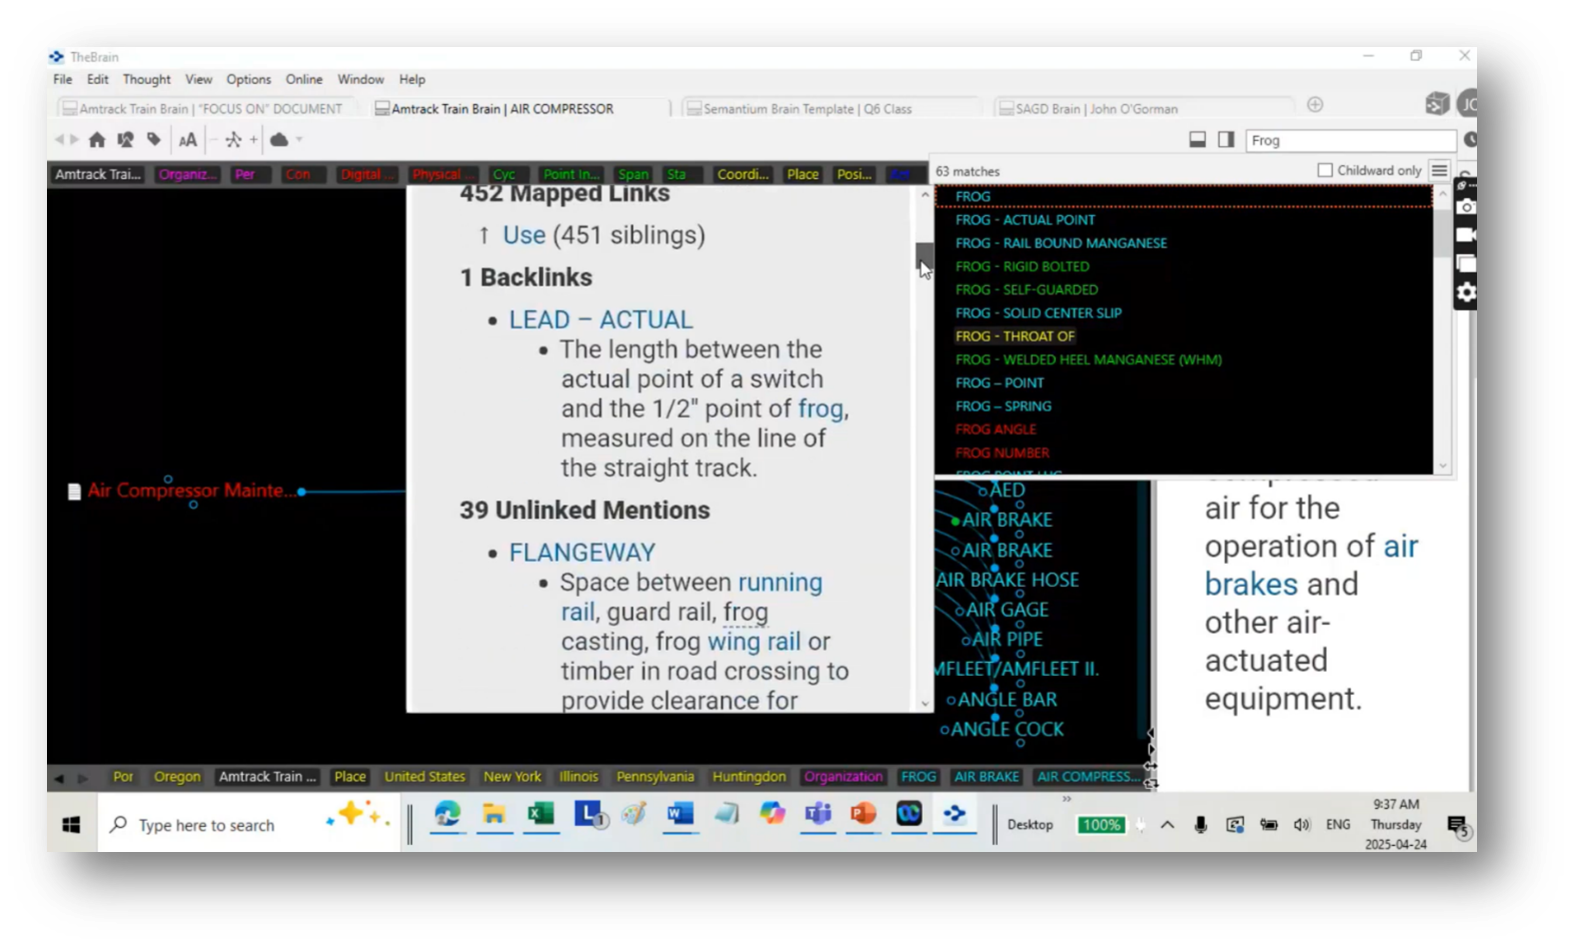Image resolution: width=1572 pixels, height=947 pixels.
Task: Click the back arrow in toolbar
Action: click(x=59, y=140)
